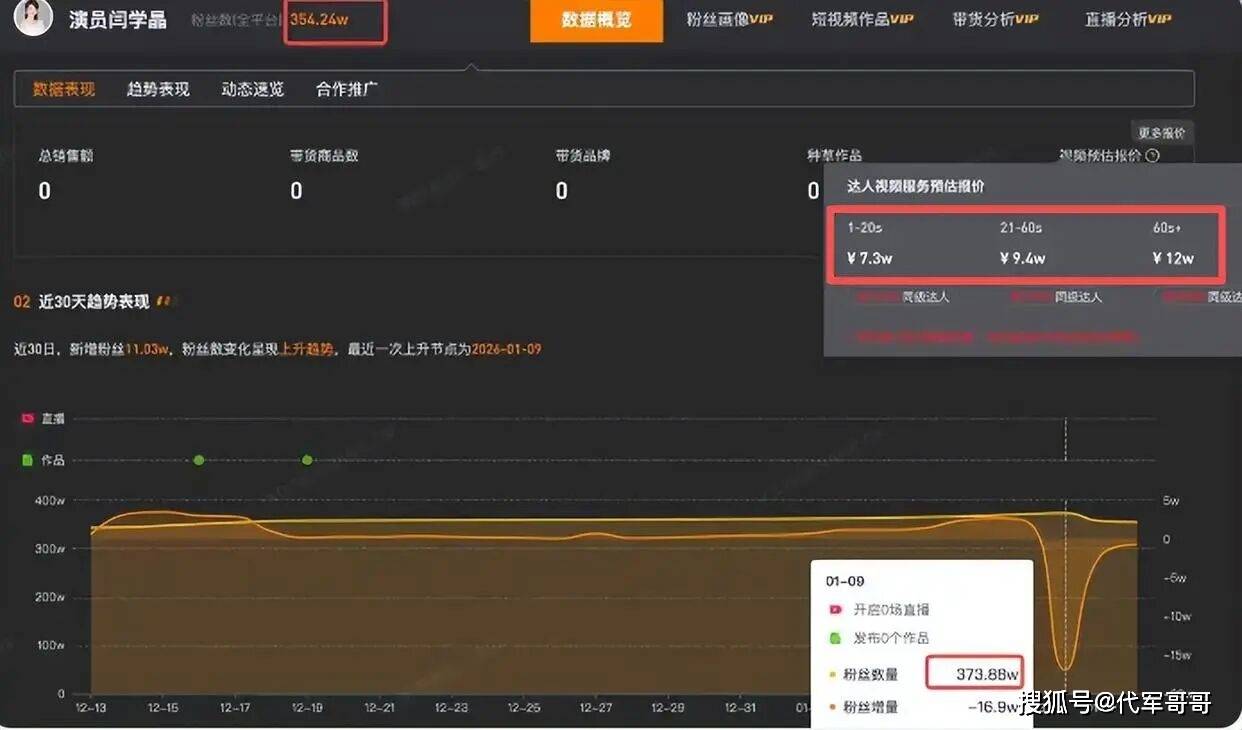Screen dimensions: 1242x730
Task: Click the 12-25 date on the chart axis
Action: (x=524, y=707)
